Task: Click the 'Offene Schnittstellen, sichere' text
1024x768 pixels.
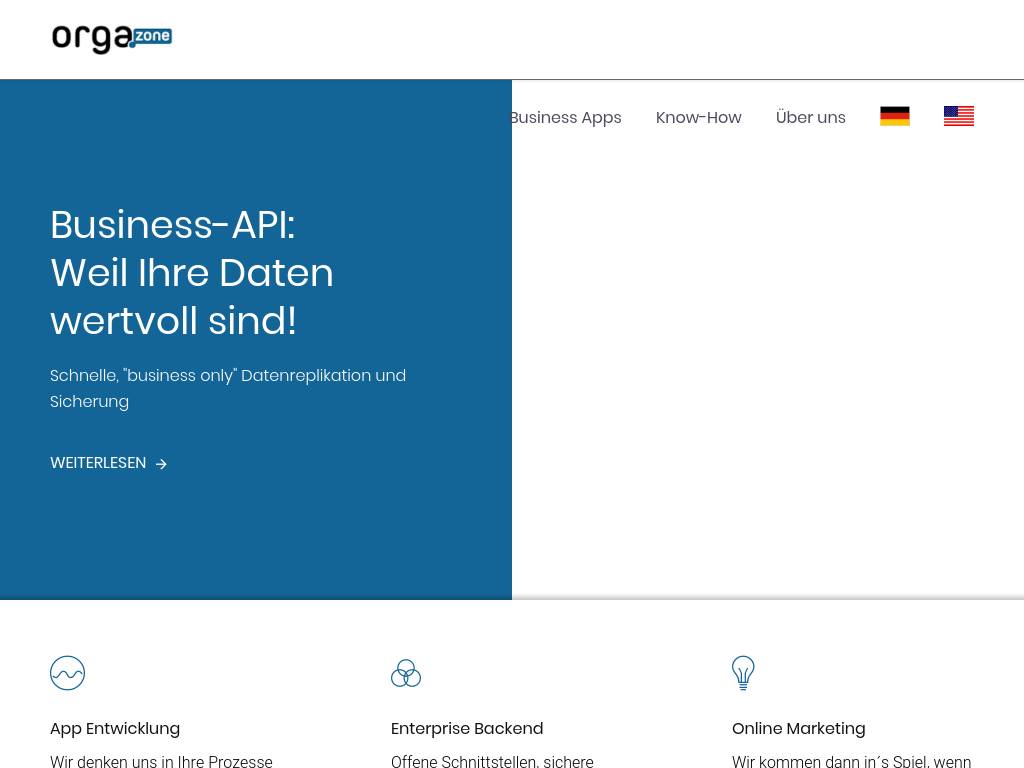Action: pyautogui.click(x=492, y=761)
